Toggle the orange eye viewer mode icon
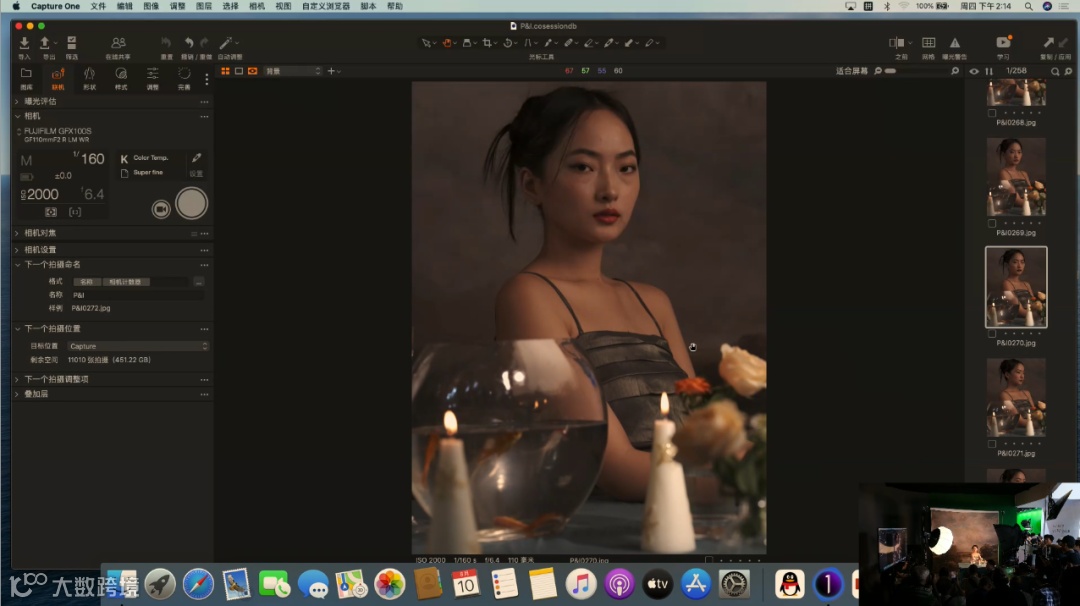The width and height of the screenshot is (1080, 606). [253, 71]
